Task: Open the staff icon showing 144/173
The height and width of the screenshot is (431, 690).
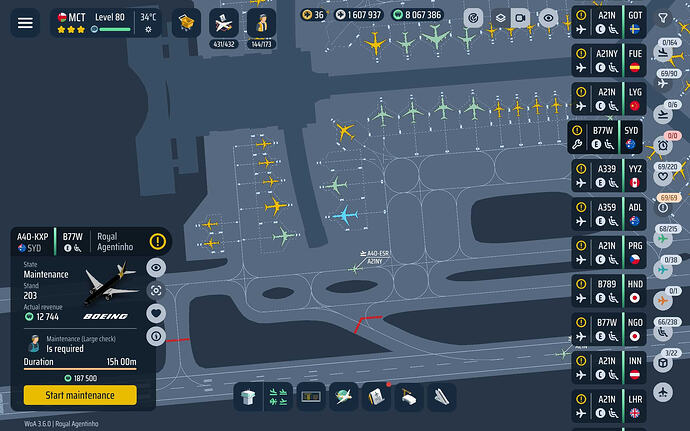Action: [x=261, y=23]
